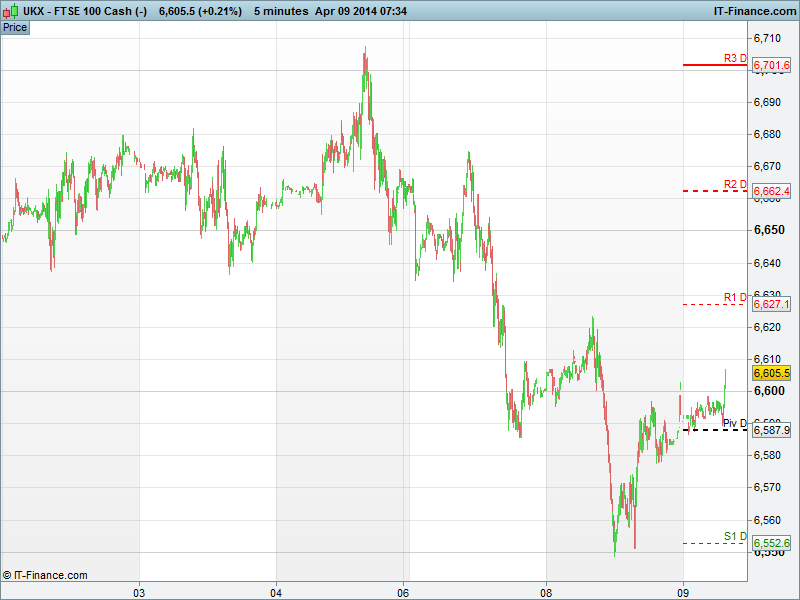Select the R3 D resistance line label

click(735, 58)
